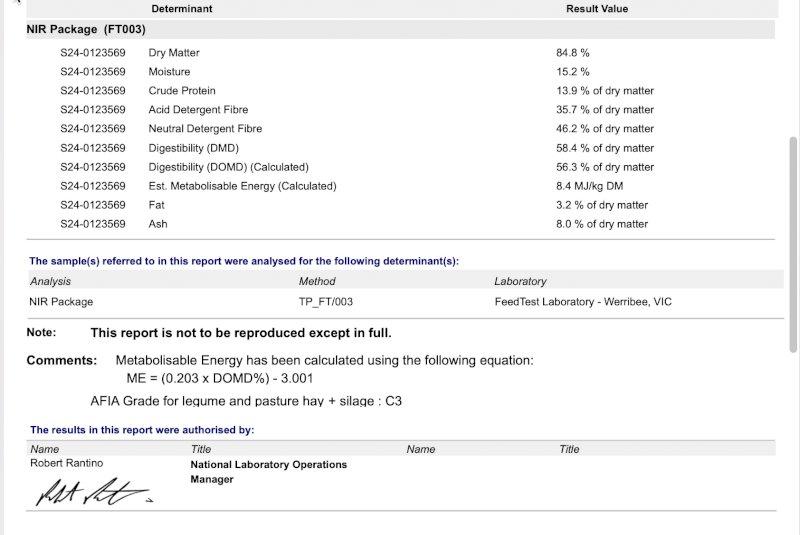The width and height of the screenshot is (800, 535).
Task: Click the '35.7 % of dry matter' value
Action: (605, 109)
